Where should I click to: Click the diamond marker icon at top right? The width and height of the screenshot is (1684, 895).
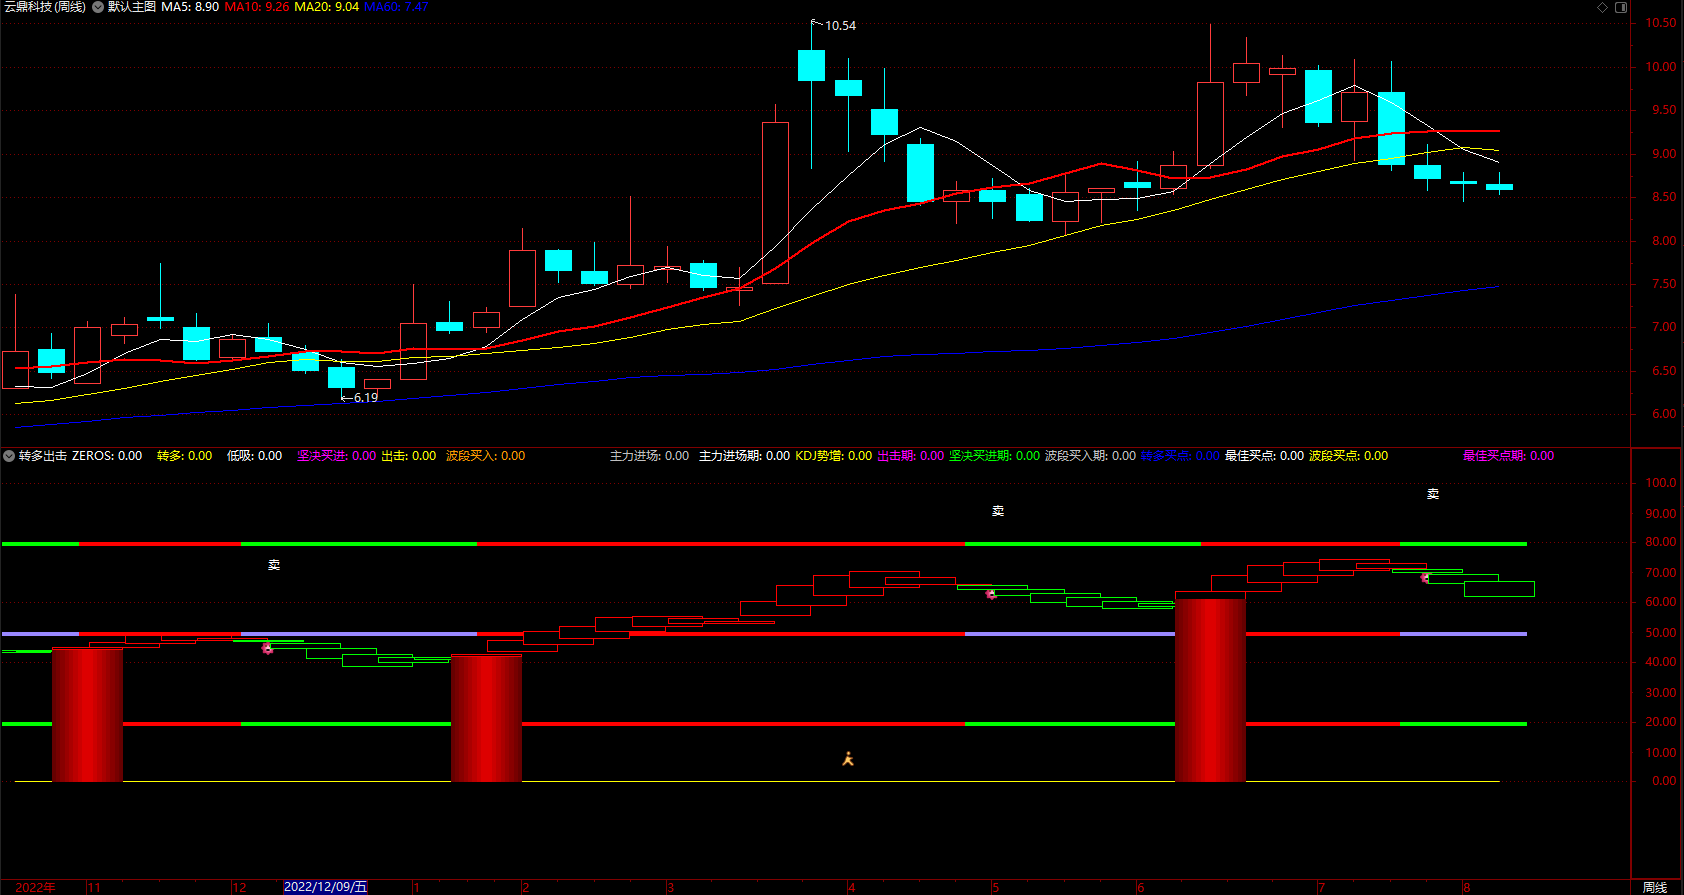pyautogui.click(x=1602, y=7)
